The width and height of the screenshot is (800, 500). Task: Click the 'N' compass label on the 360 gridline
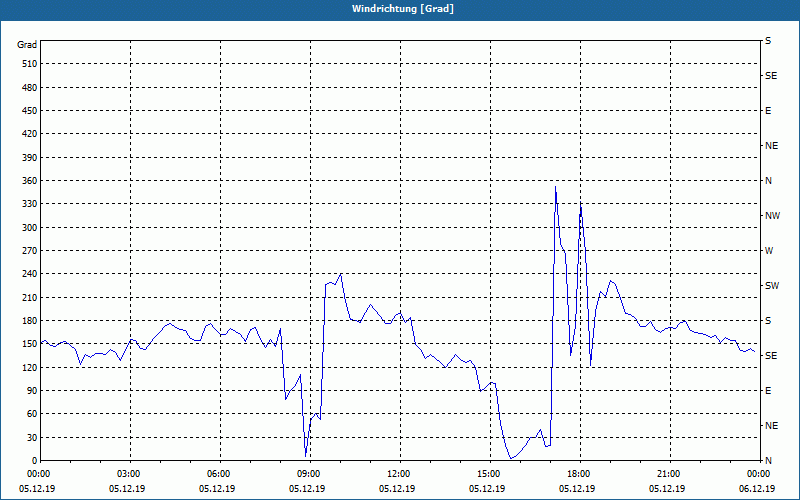768,181
